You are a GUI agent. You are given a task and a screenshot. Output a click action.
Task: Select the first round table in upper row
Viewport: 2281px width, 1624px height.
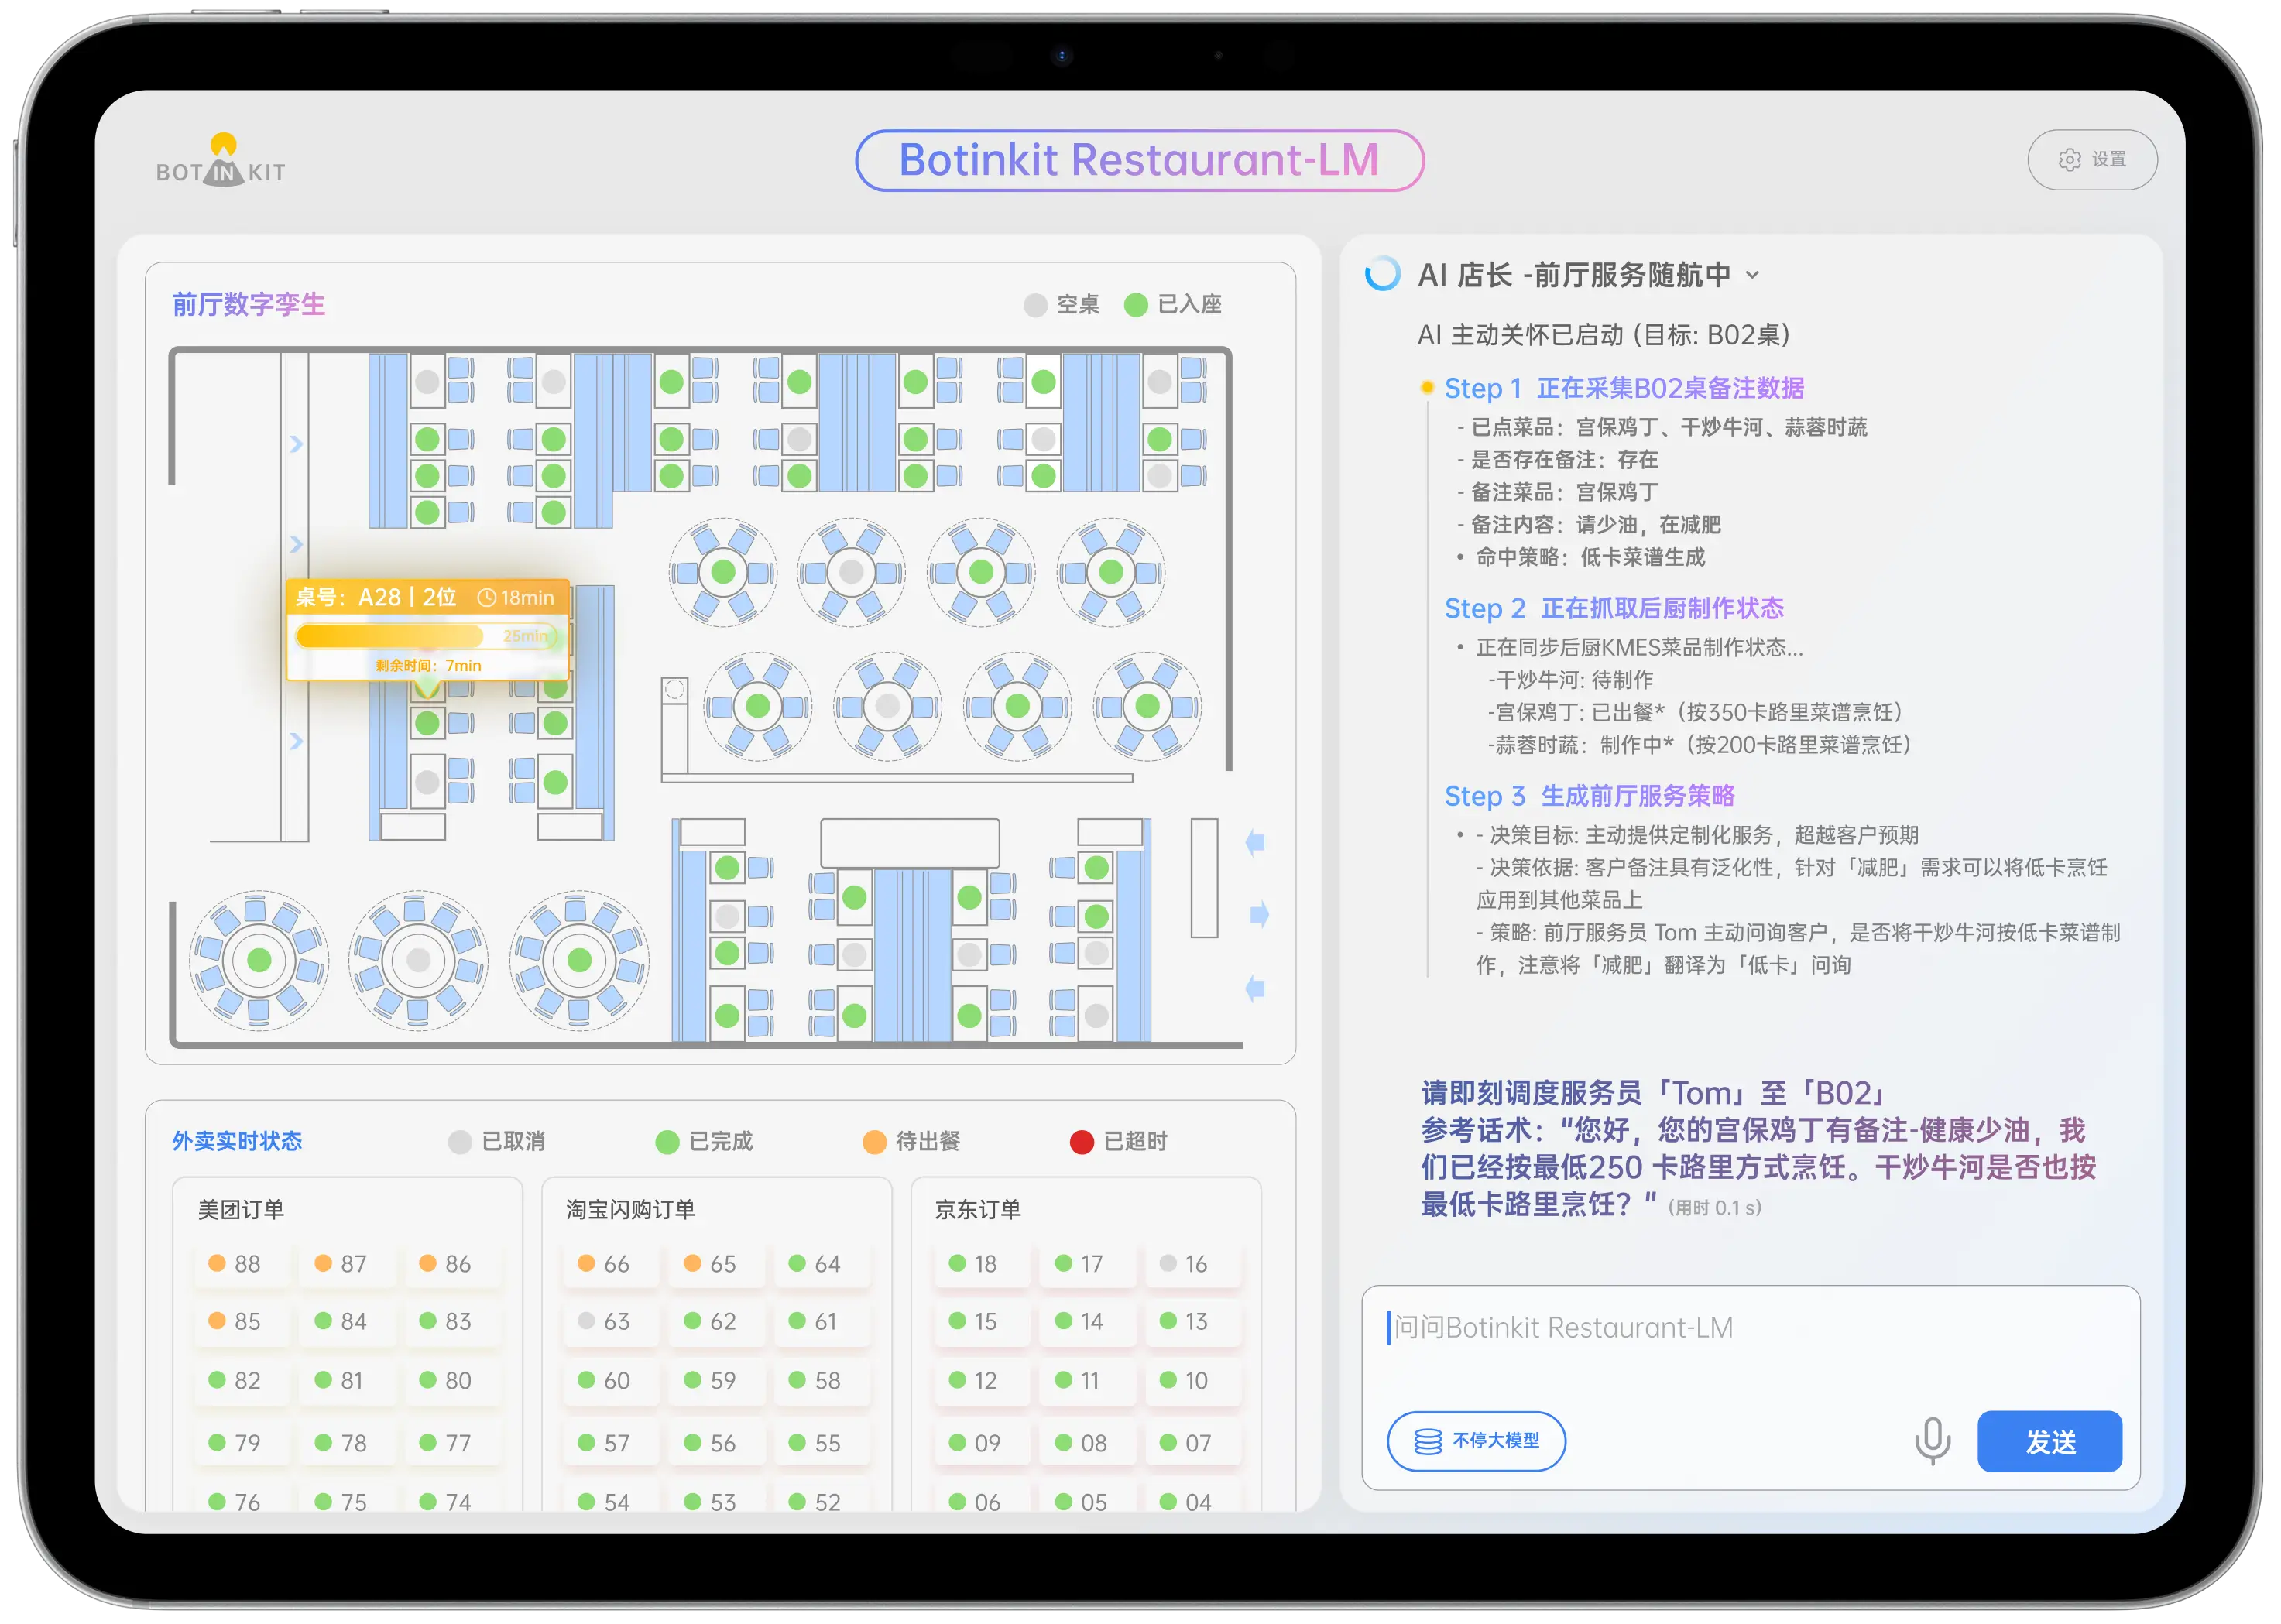723,573
